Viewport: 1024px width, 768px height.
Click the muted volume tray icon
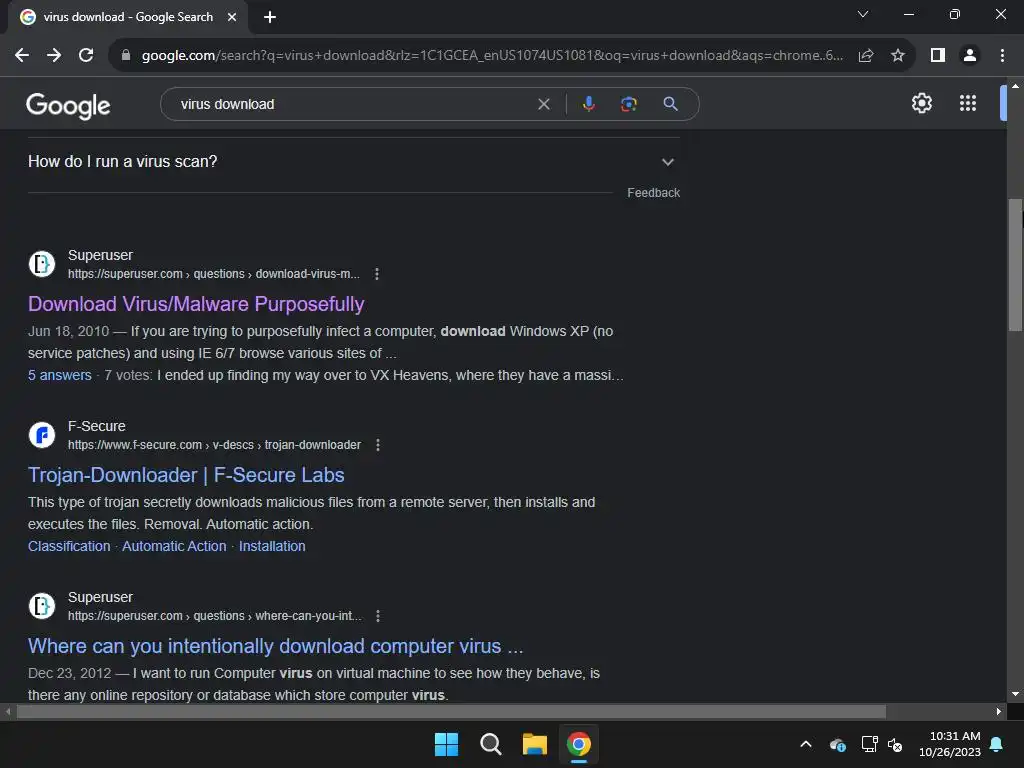[x=895, y=744]
